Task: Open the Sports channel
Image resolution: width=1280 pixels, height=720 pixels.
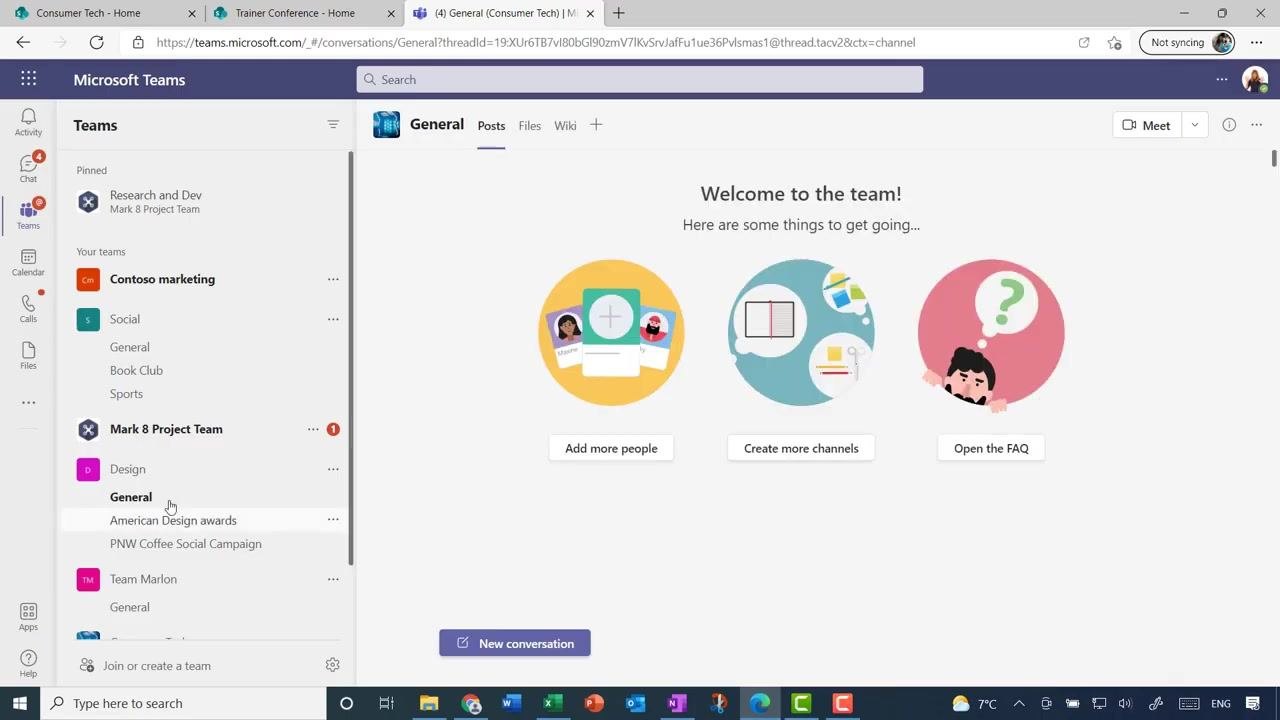Action: [x=126, y=394]
